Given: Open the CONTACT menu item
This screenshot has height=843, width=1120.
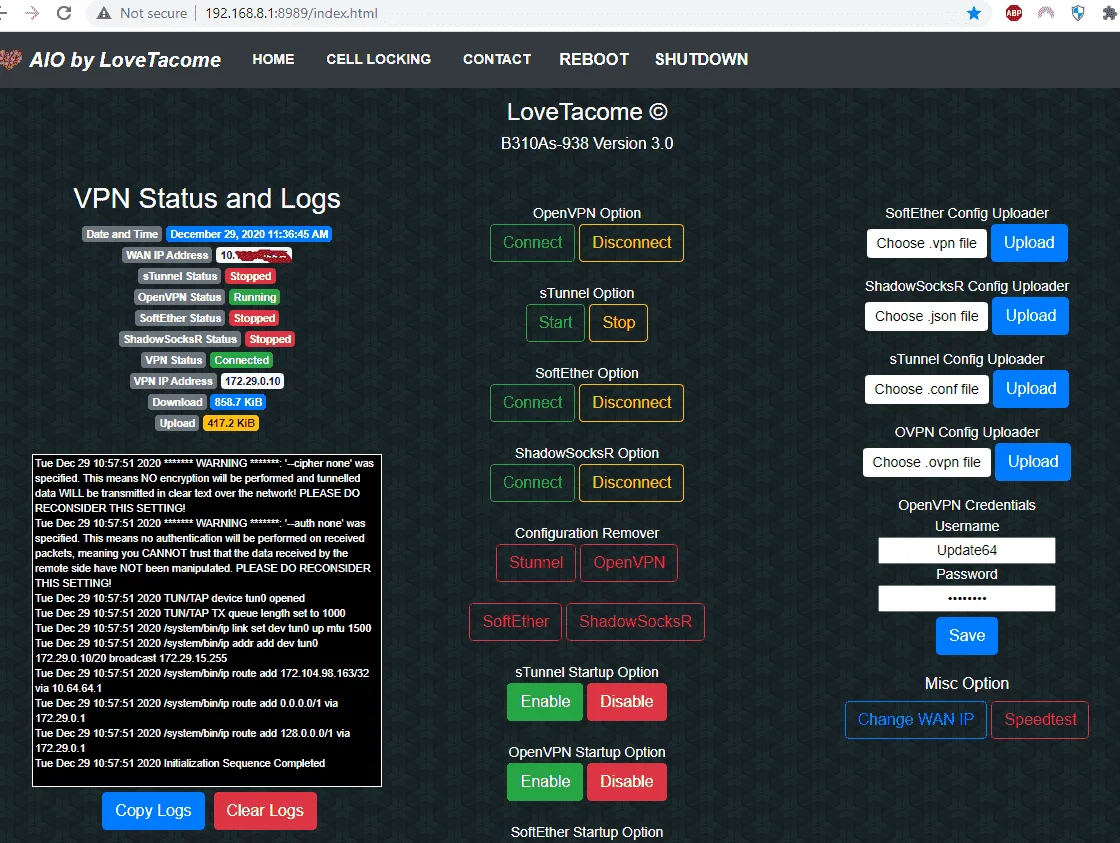Looking at the screenshot, I should coord(497,59).
